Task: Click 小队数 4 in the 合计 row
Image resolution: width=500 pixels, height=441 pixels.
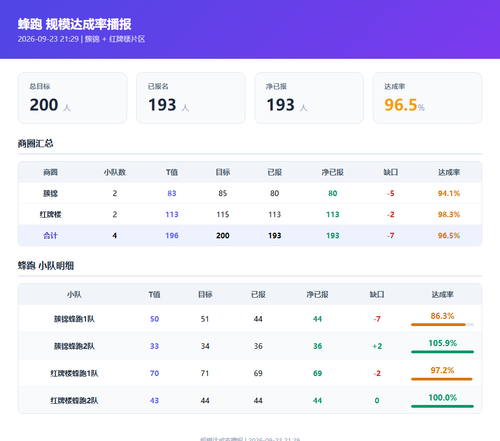Action: click(x=114, y=236)
